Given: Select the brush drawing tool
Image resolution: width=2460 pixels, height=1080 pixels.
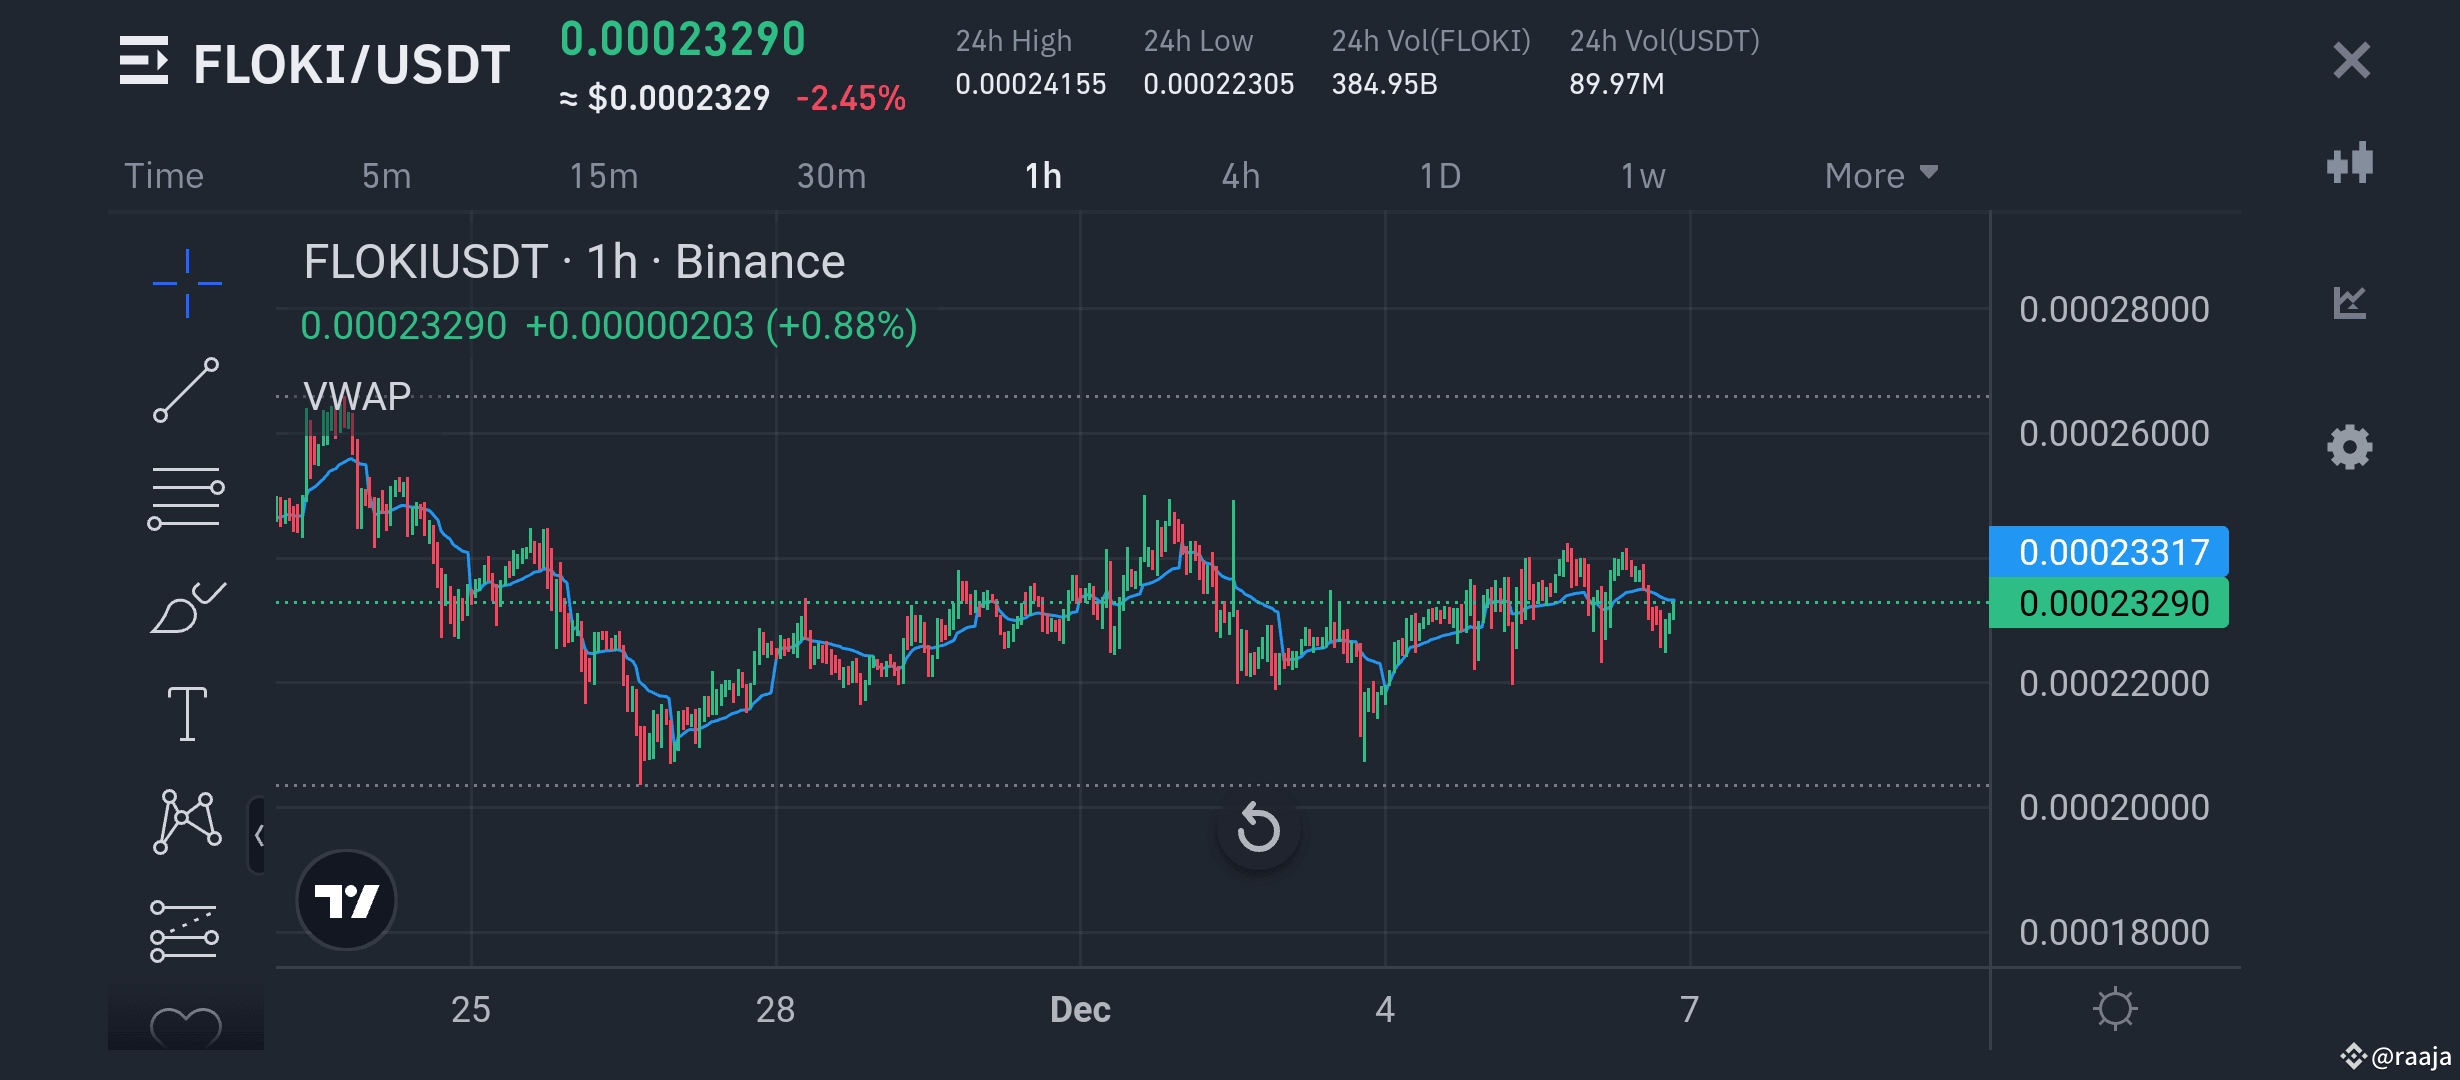Looking at the screenshot, I should coord(188,607).
